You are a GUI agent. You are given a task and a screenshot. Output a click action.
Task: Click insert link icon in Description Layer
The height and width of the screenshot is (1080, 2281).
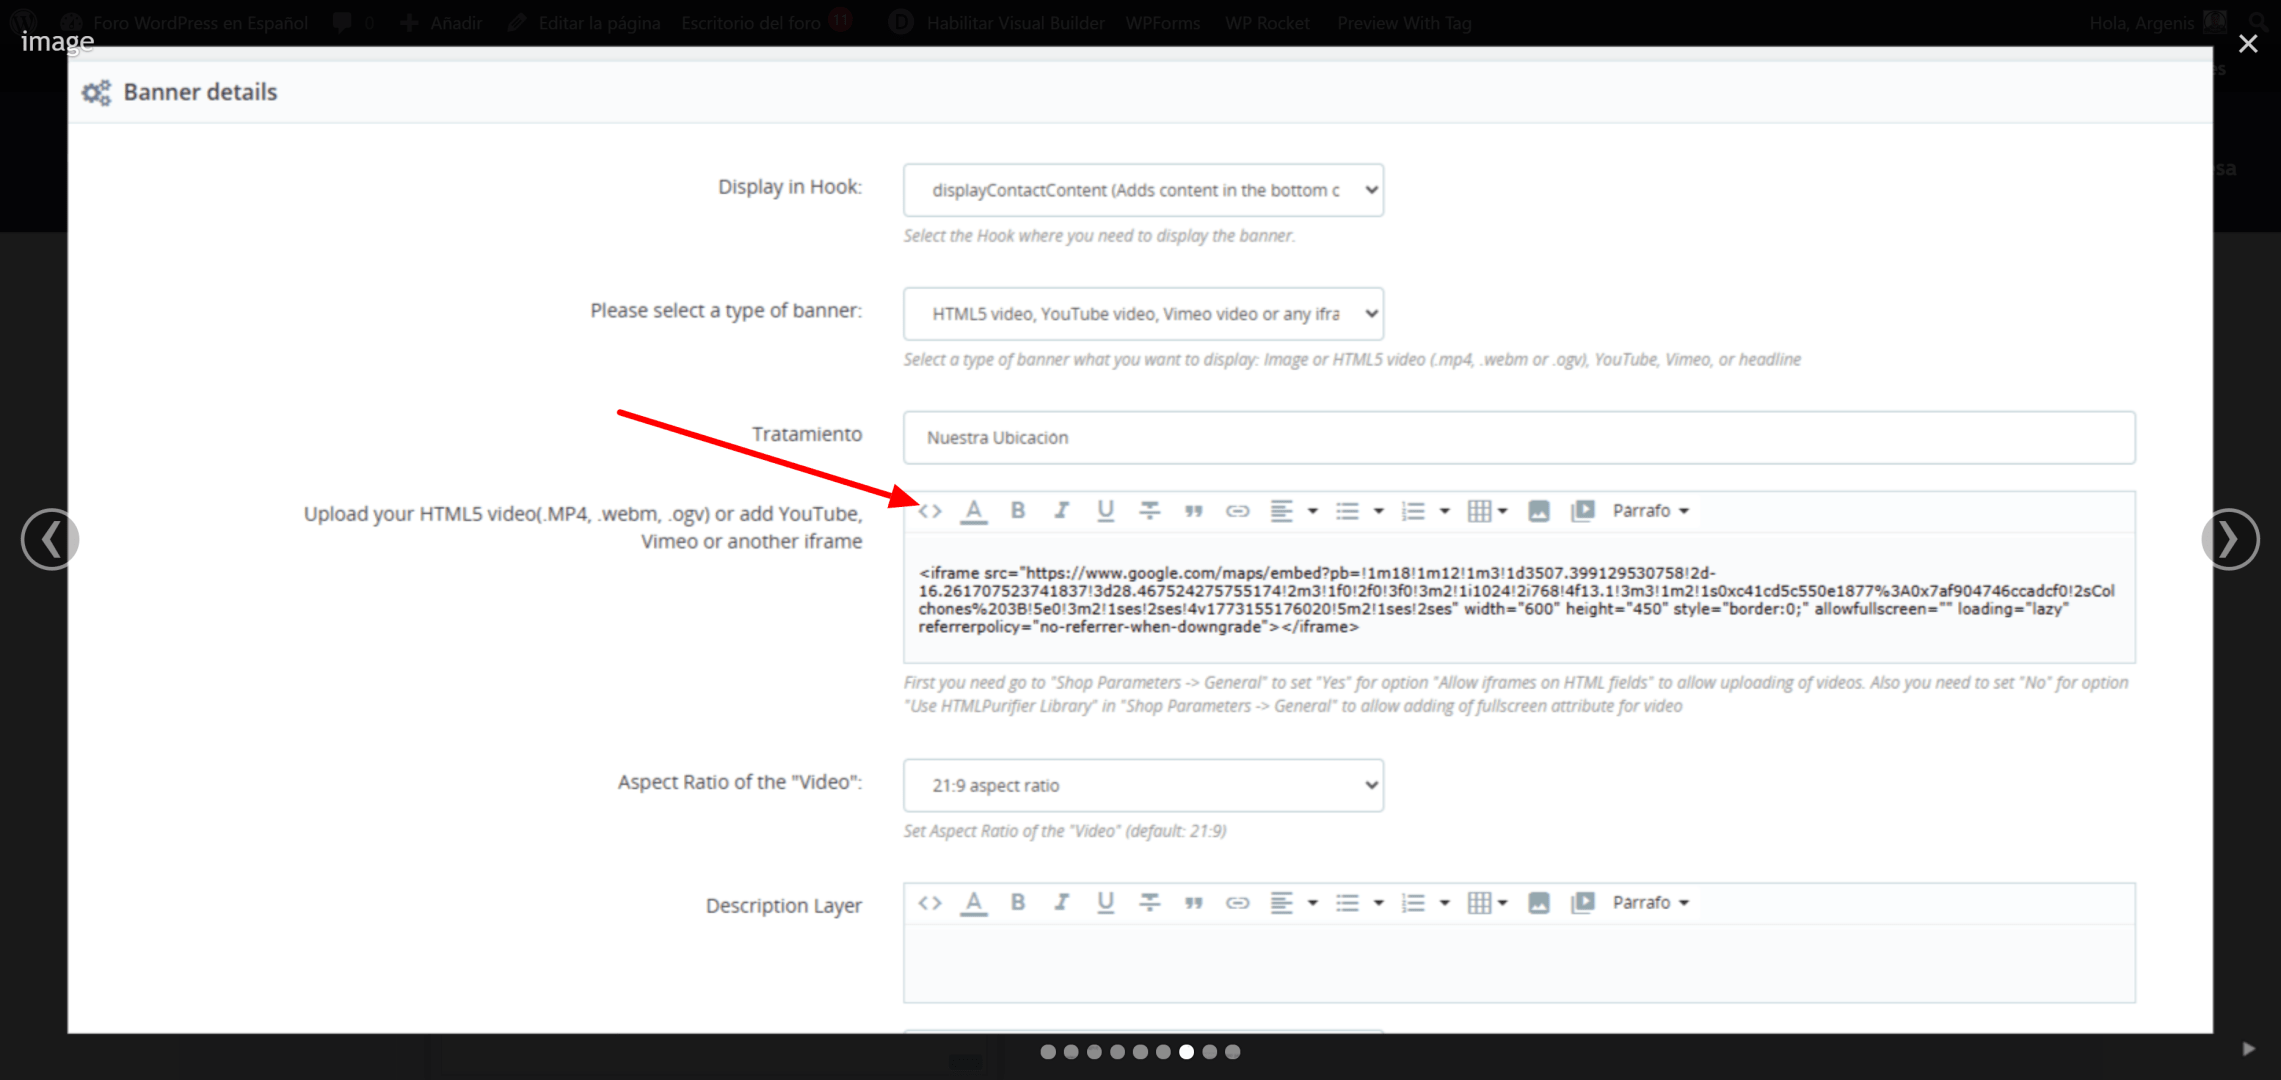[1237, 903]
